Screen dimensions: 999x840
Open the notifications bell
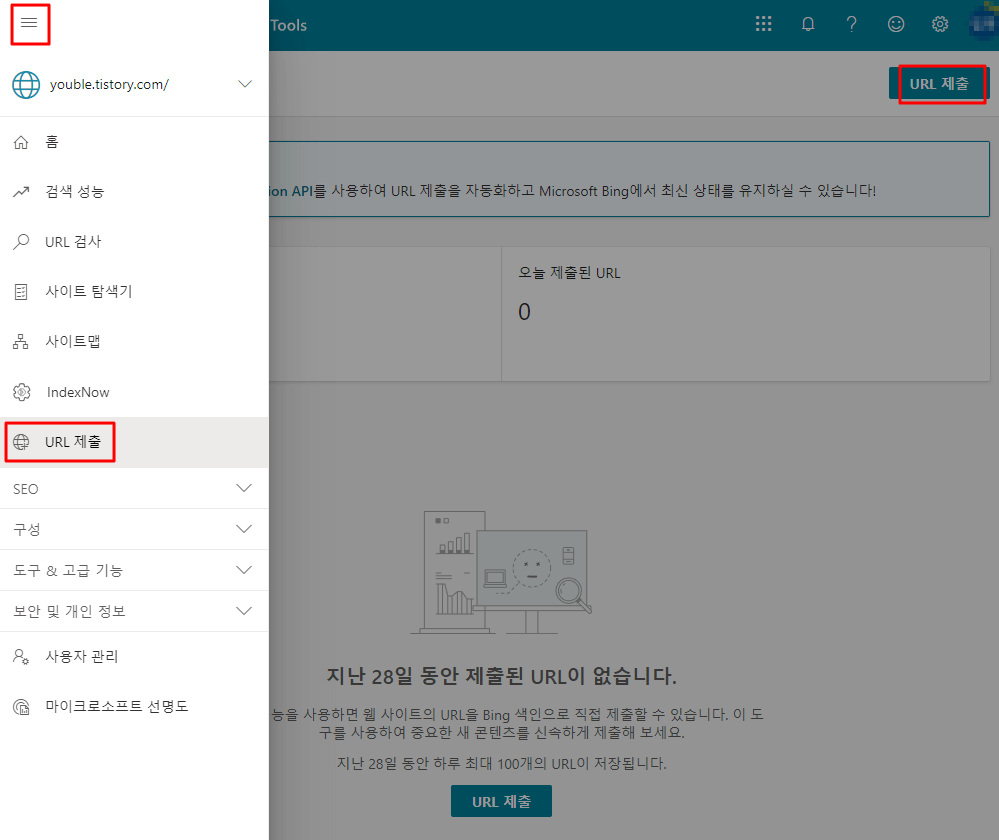807,23
